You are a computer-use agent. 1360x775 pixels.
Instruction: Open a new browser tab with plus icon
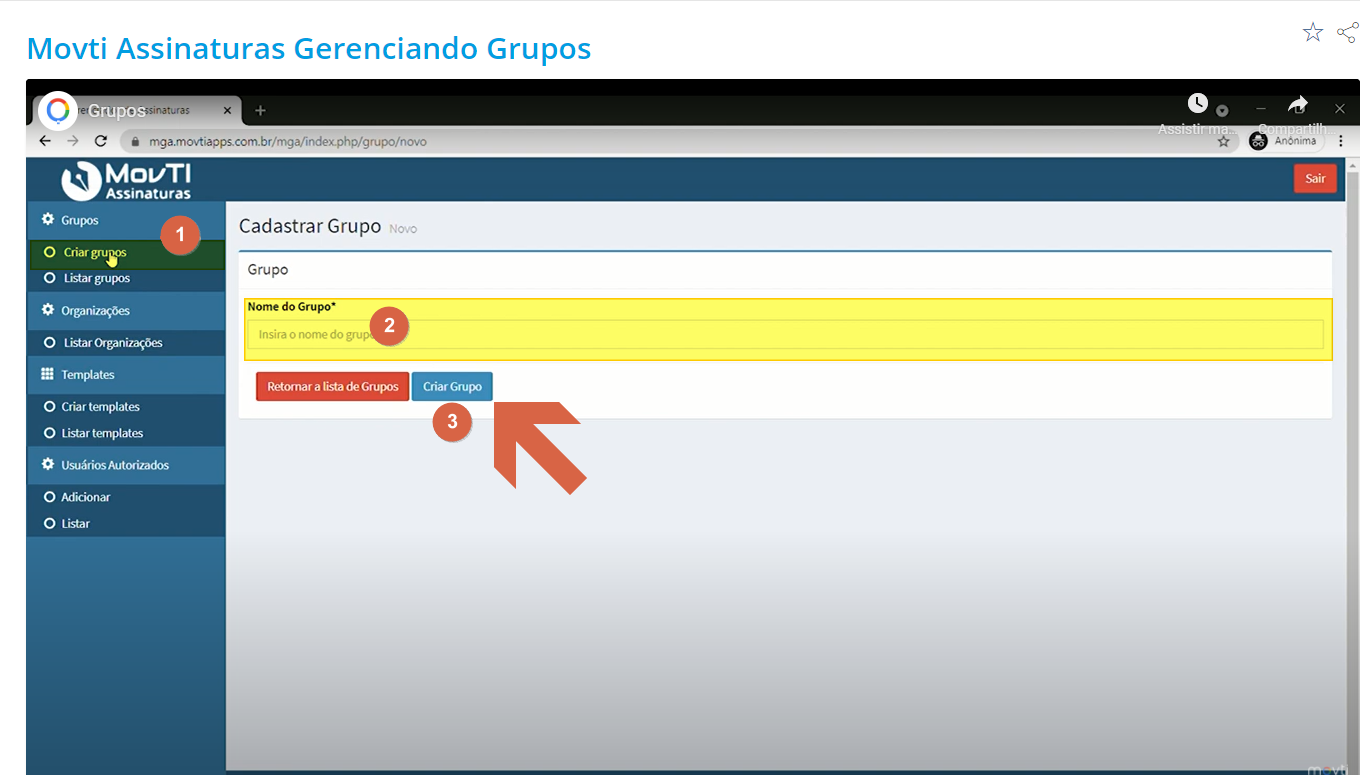(260, 110)
